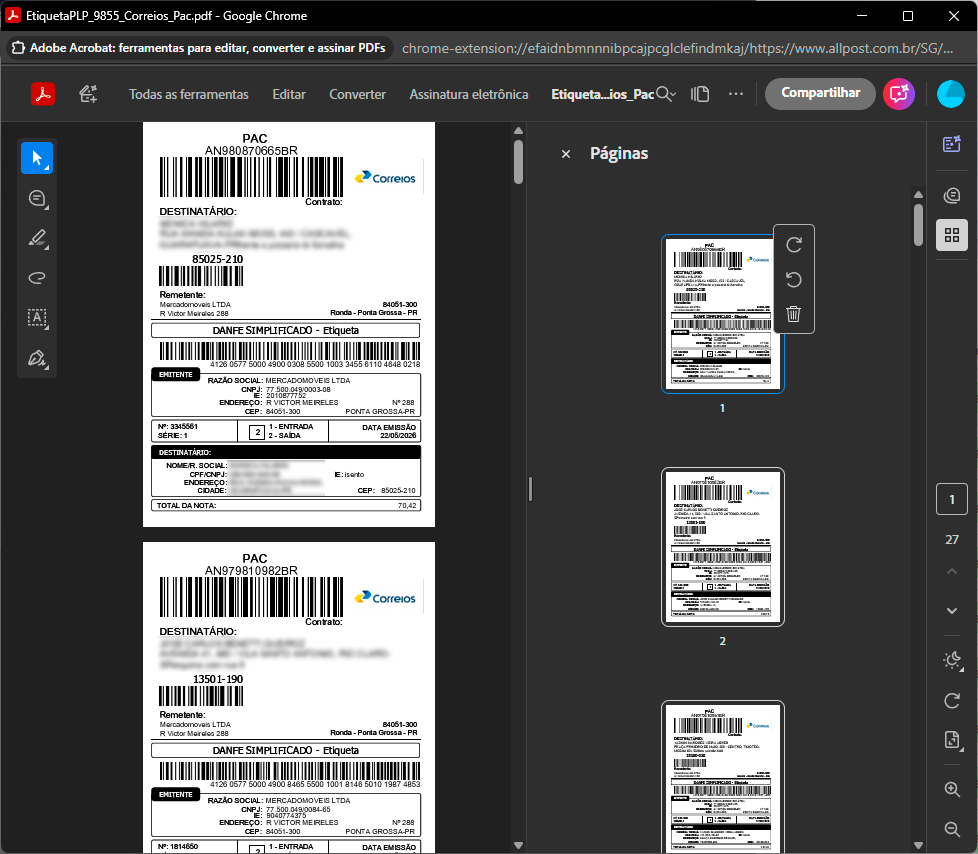The image size is (978, 854).
Task: Open the page display settings icon
Action: (952, 740)
